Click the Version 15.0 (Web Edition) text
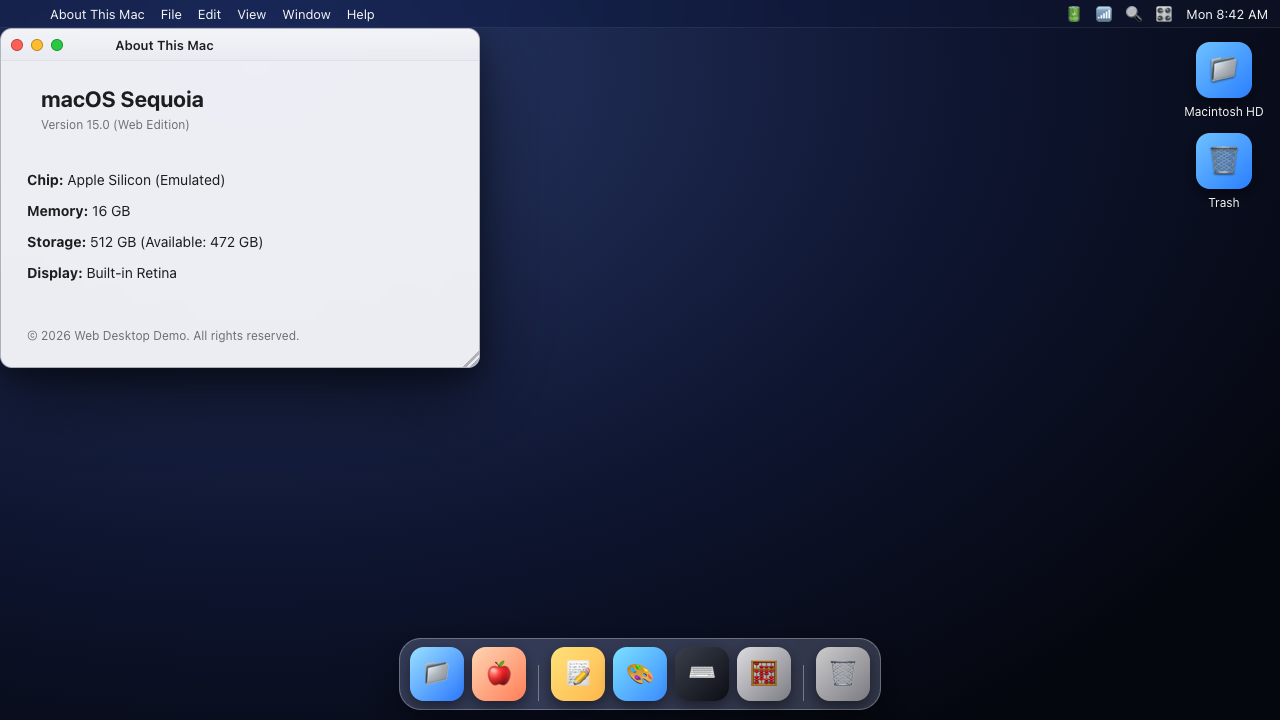 [x=115, y=125]
